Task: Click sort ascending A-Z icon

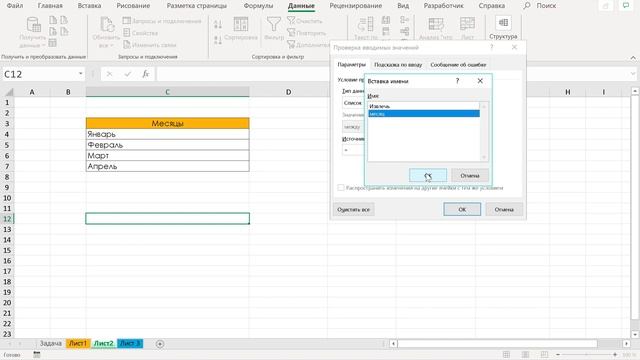Action: pos(218,25)
